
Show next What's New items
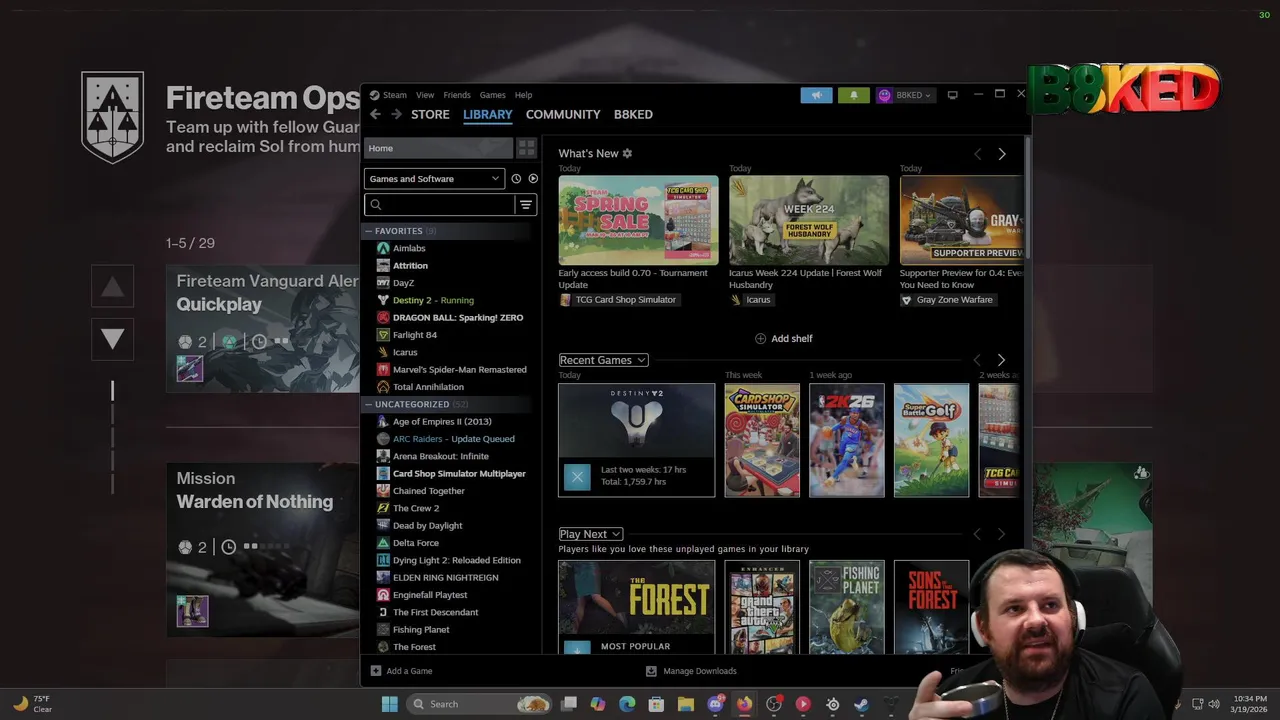tap(1002, 154)
